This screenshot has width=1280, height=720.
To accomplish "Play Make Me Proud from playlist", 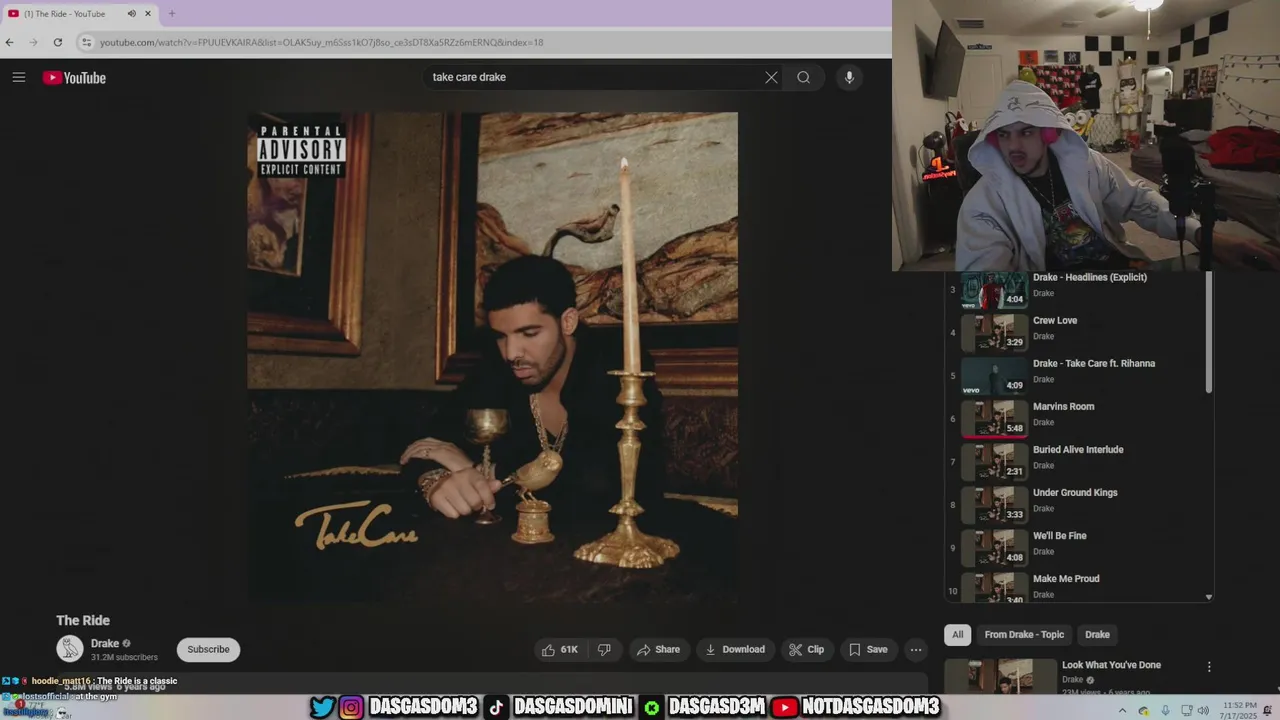I will (x=1066, y=578).
